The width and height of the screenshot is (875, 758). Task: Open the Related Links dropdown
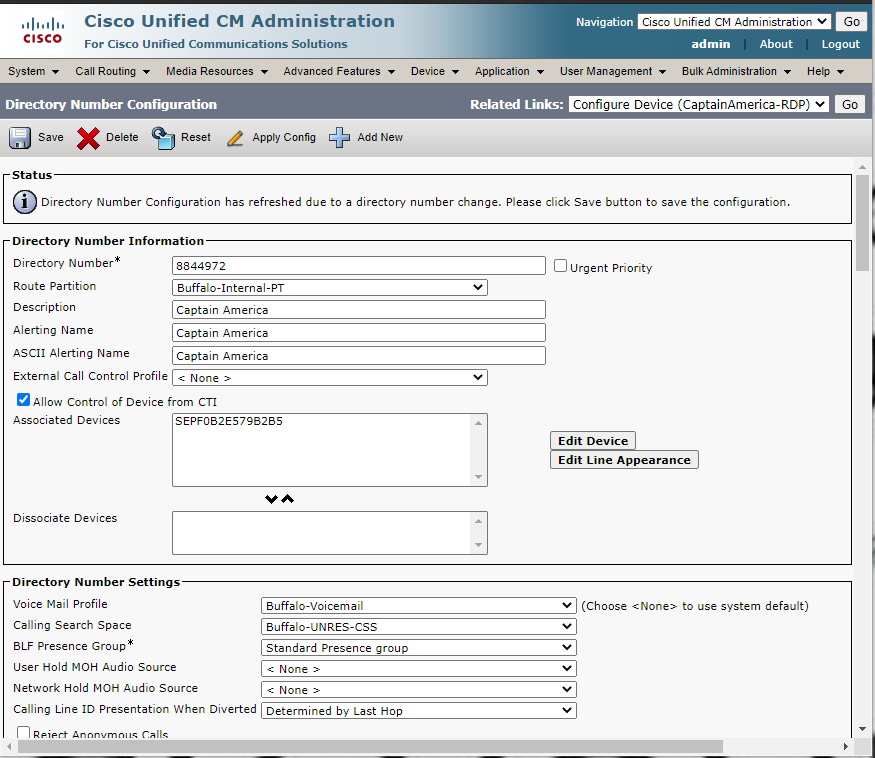698,104
